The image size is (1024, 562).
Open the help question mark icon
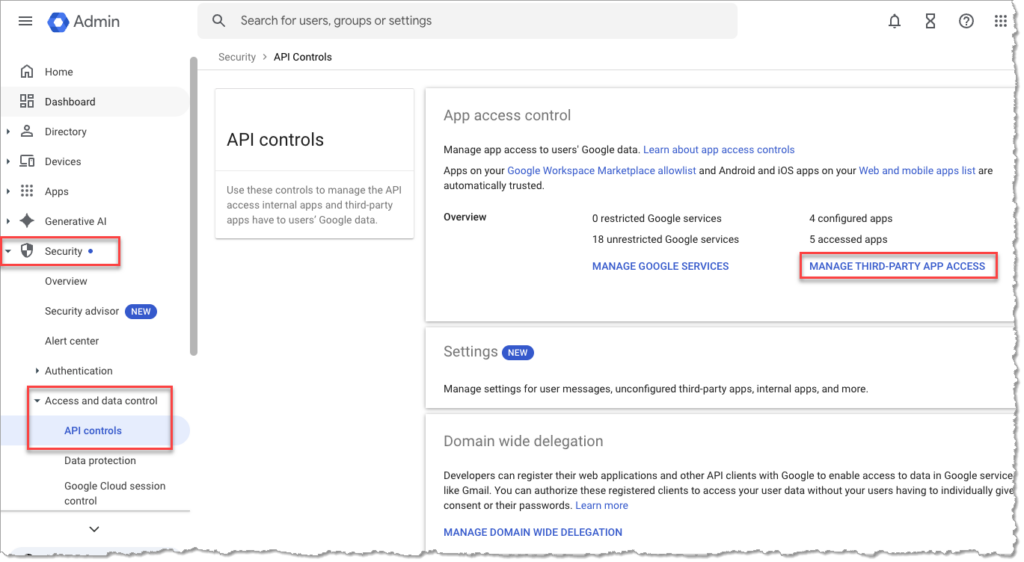tap(966, 21)
